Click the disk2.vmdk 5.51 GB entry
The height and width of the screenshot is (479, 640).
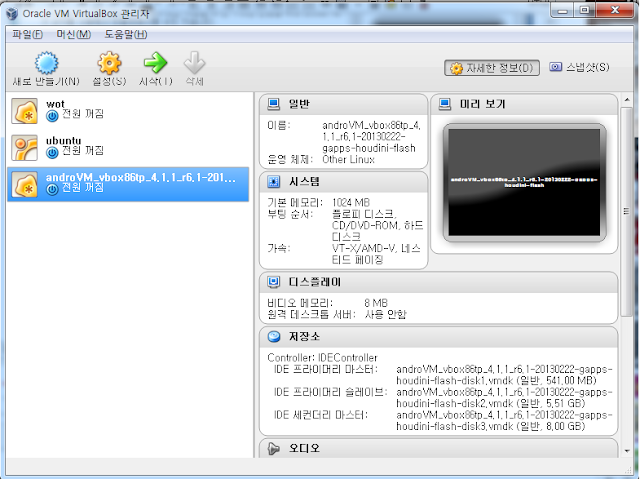point(504,398)
